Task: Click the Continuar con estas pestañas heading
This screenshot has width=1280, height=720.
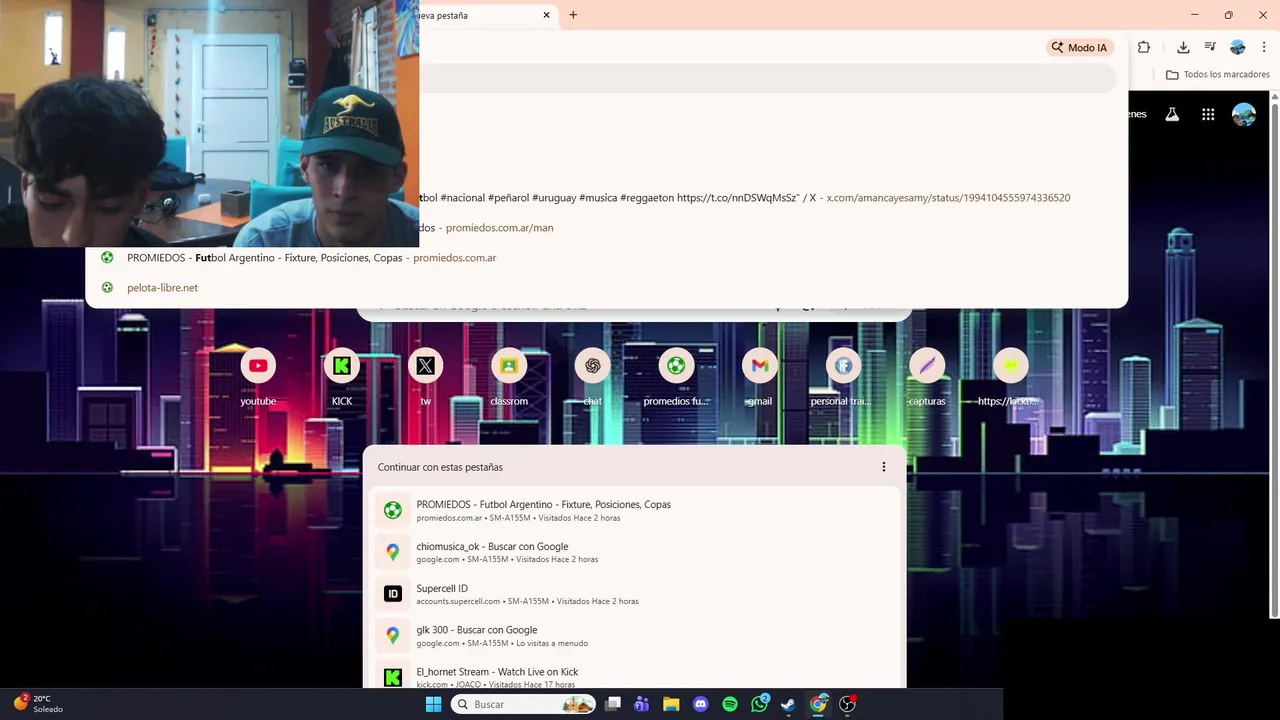Action: tap(440, 467)
